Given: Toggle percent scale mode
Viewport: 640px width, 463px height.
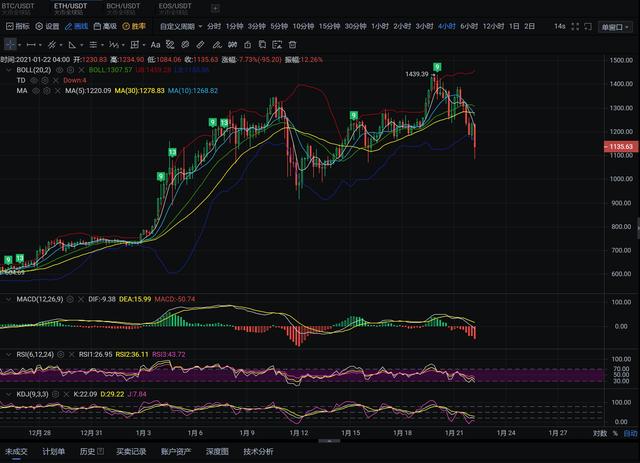Looking at the screenshot, I should (x=615, y=433).
